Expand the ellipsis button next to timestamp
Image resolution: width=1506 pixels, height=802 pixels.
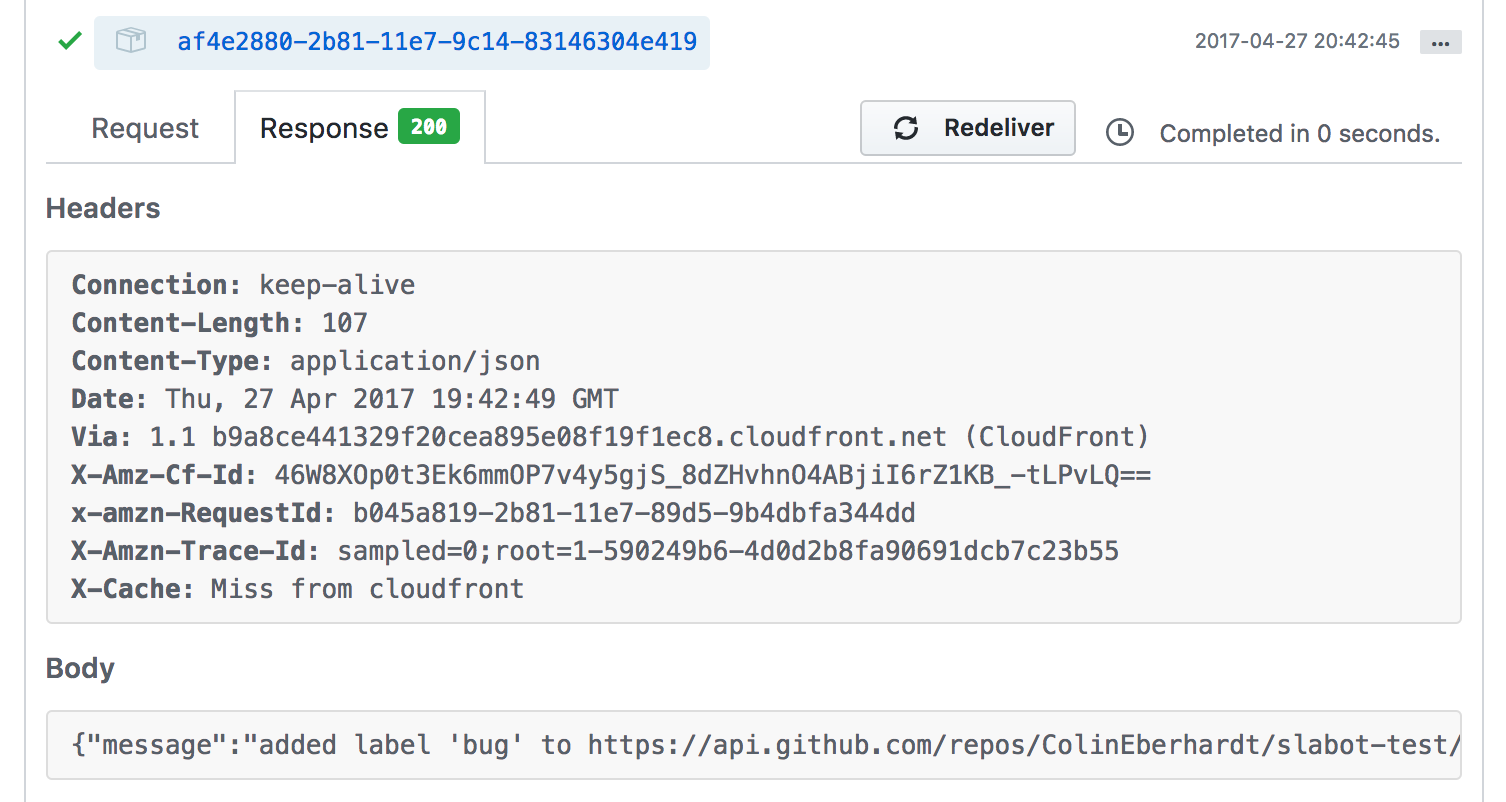[x=1440, y=43]
